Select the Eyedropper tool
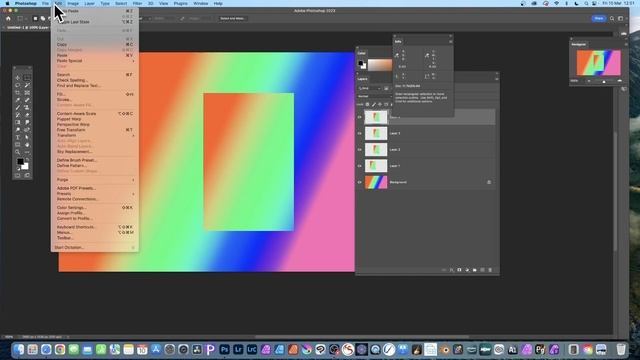Screen dimensions: 640x360 coord(18,100)
